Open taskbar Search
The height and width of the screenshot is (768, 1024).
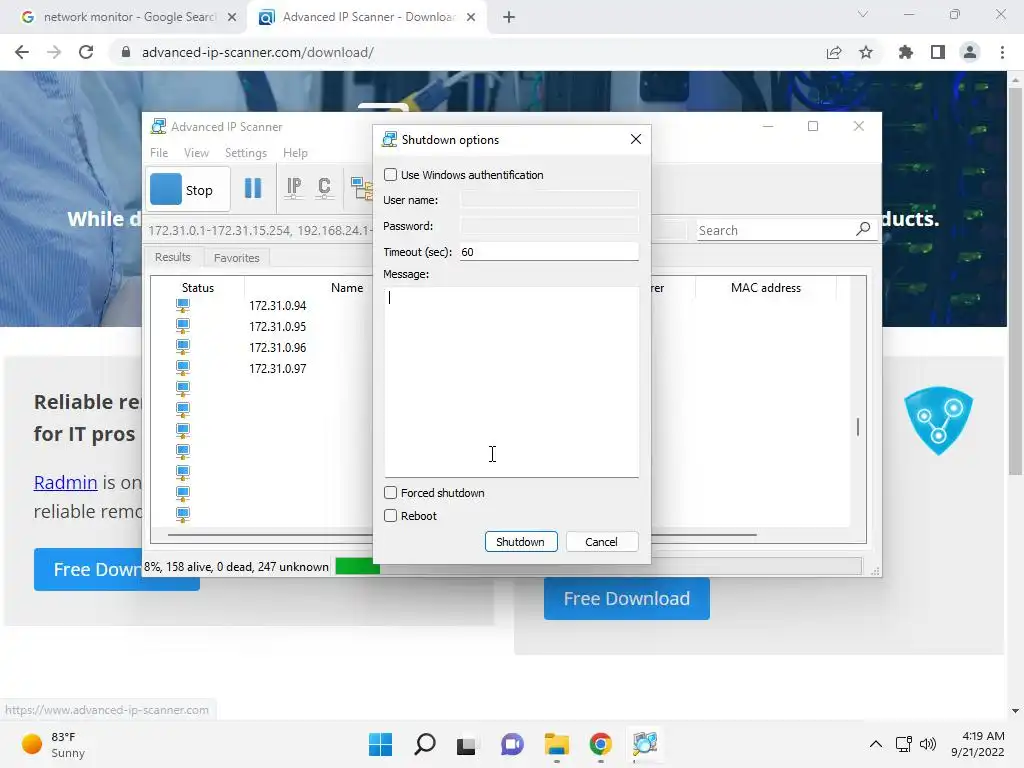coord(424,744)
